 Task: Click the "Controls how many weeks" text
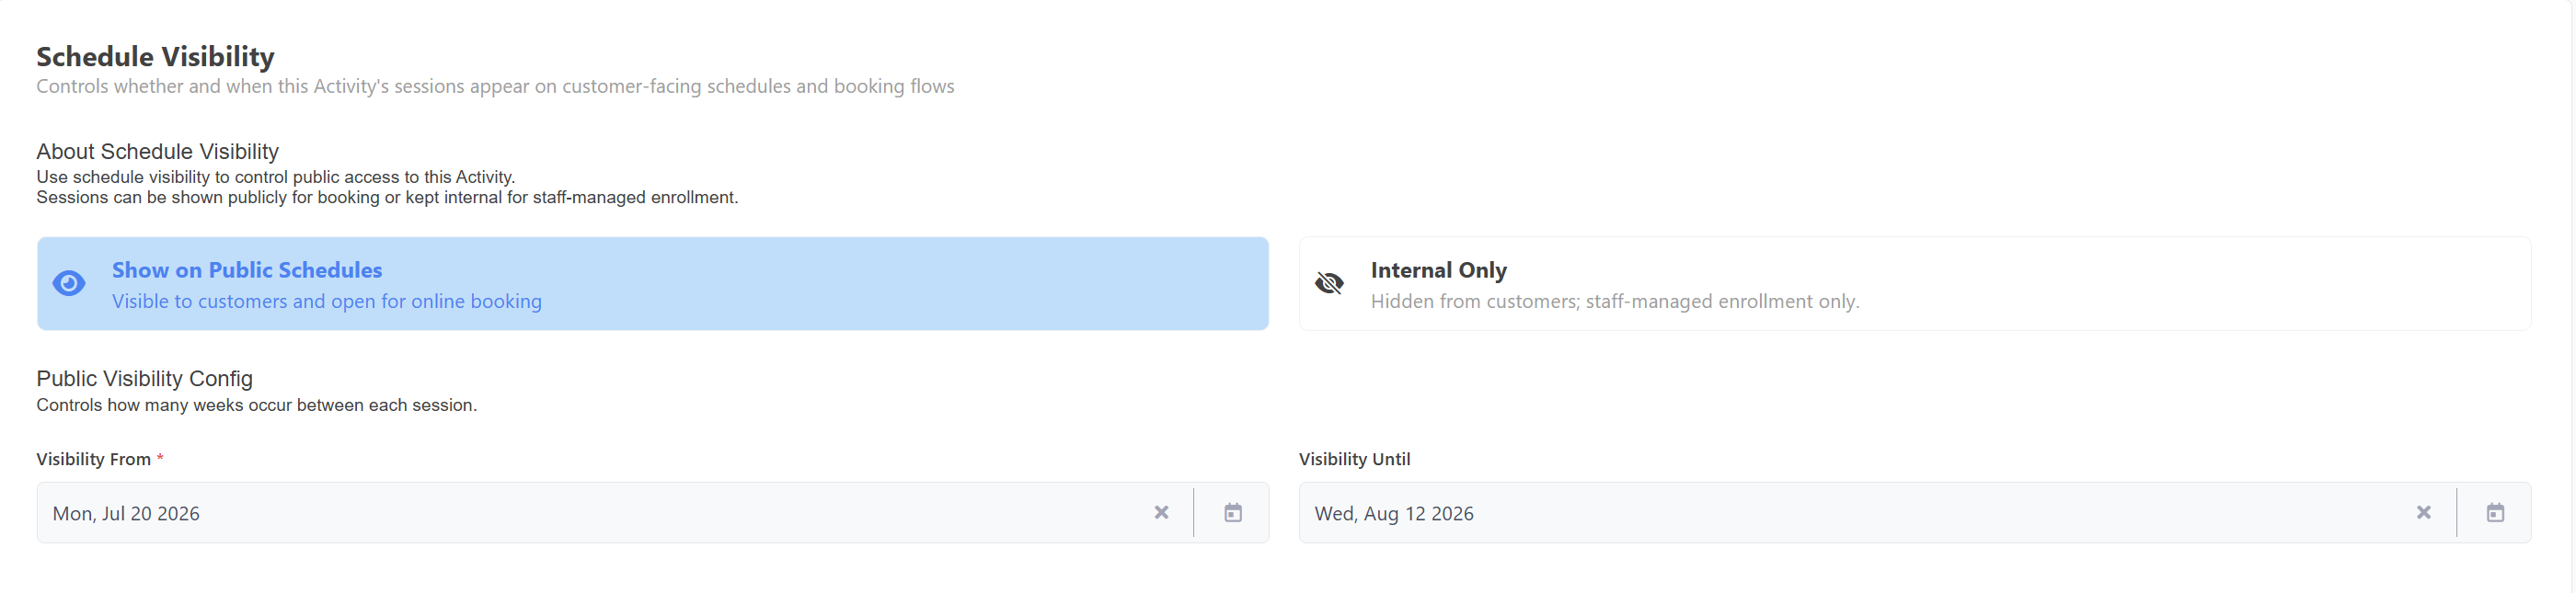click(256, 405)
